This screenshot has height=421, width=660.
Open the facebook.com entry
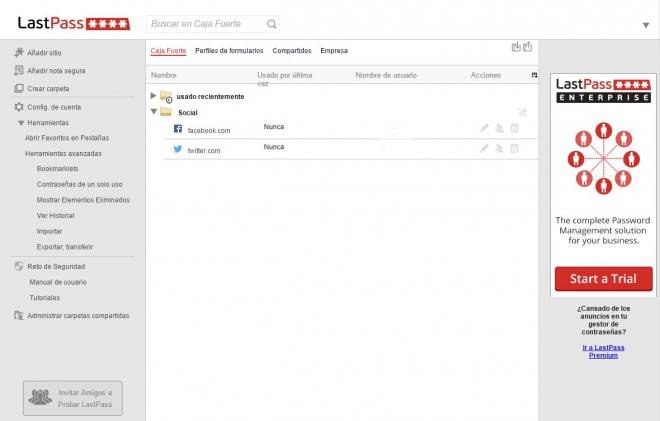[209, 131]
